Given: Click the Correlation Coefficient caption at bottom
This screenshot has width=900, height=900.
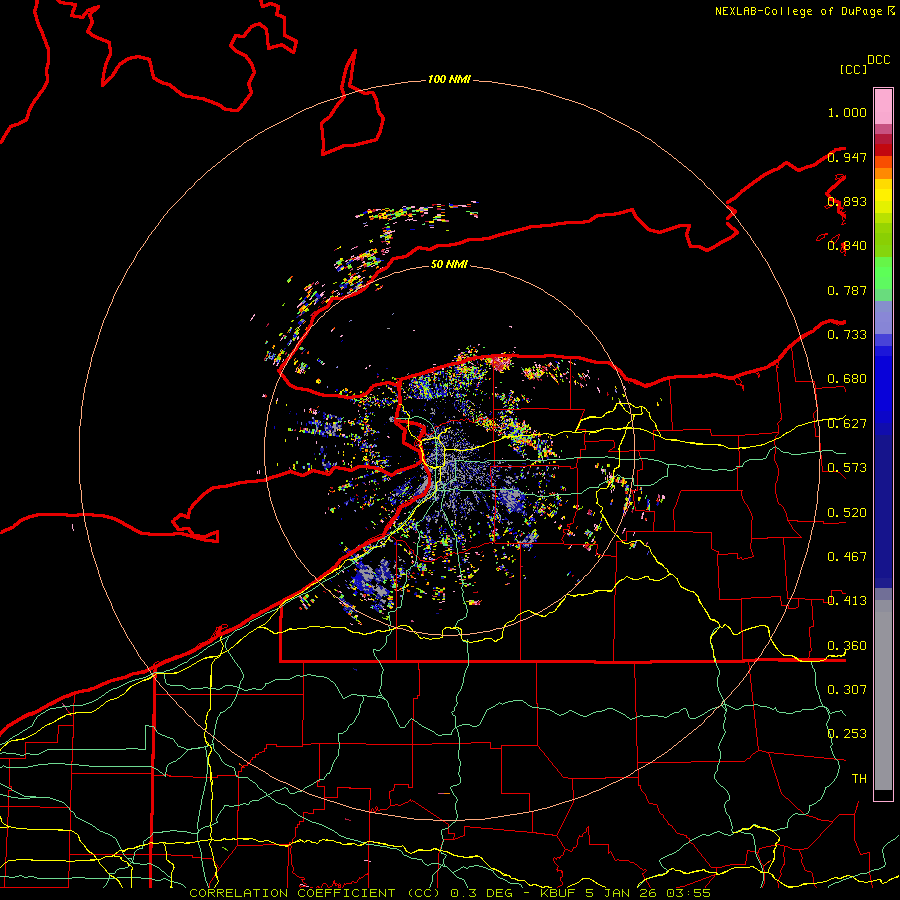Looking at the screenshot, I should [315, 893].
